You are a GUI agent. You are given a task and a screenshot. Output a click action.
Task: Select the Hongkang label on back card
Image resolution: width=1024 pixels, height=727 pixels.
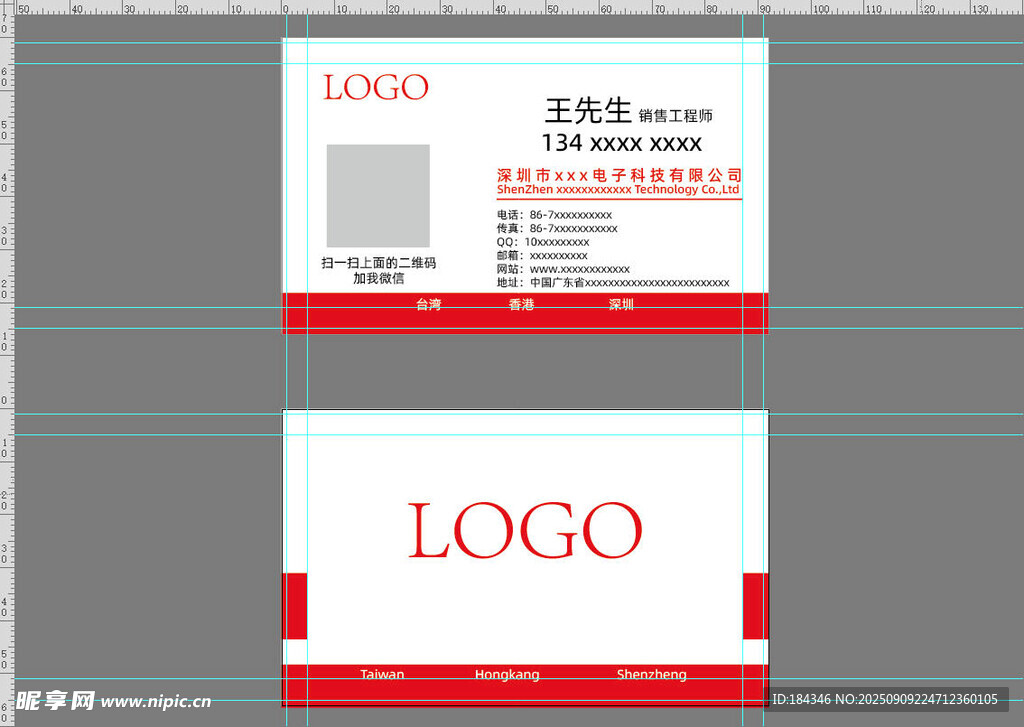coord(507,674)
